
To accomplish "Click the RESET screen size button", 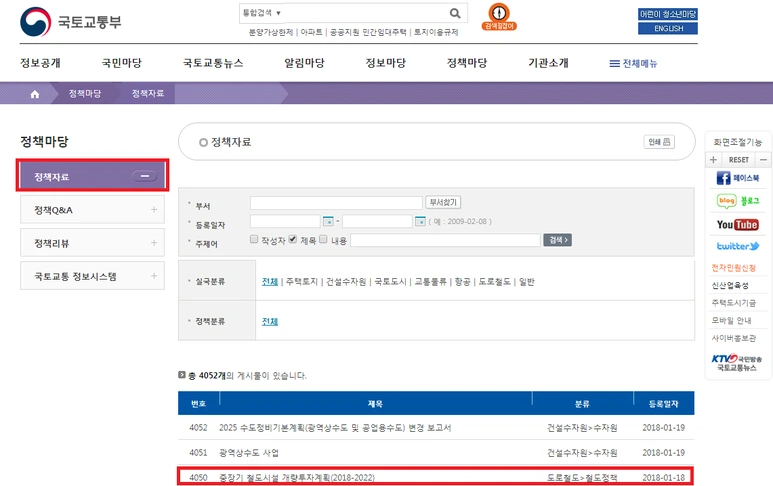I will 738,160.
